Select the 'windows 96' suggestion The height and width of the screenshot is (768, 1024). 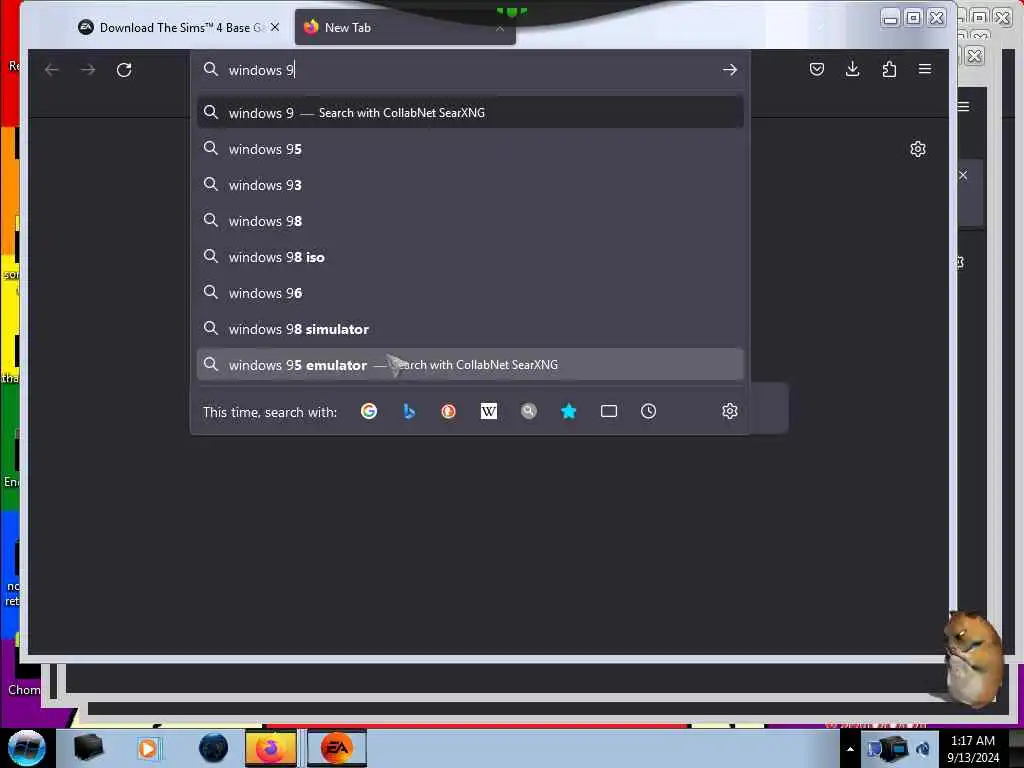[x=470, y=293]
